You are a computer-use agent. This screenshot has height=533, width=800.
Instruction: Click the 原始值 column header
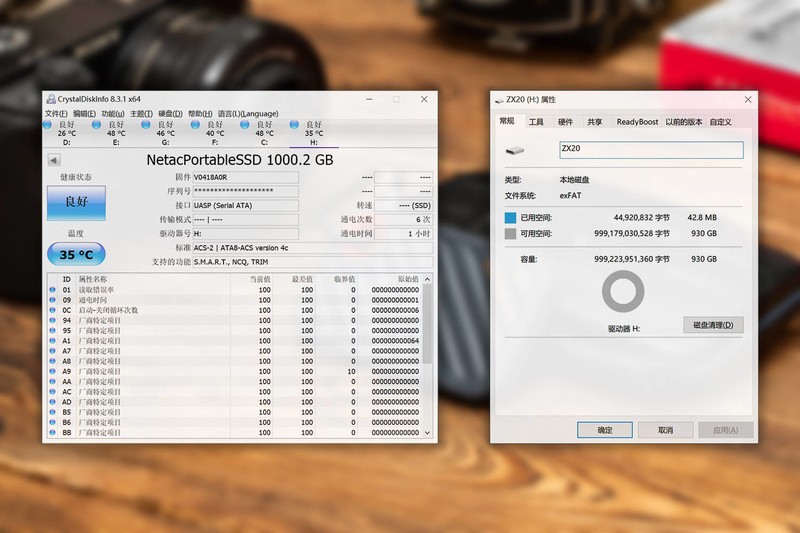point(408,279)
